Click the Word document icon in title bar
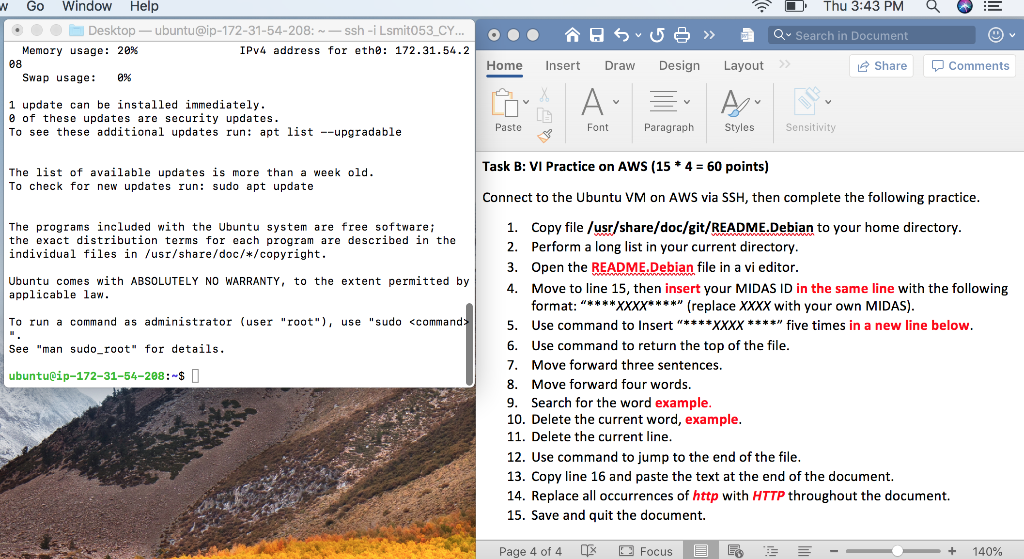Screen dimensions: 1024x559 [x=747, y=35]
